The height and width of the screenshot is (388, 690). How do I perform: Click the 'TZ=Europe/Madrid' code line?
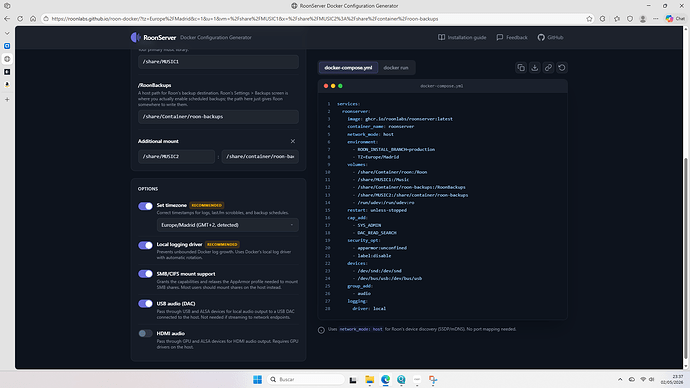(378, 157)
